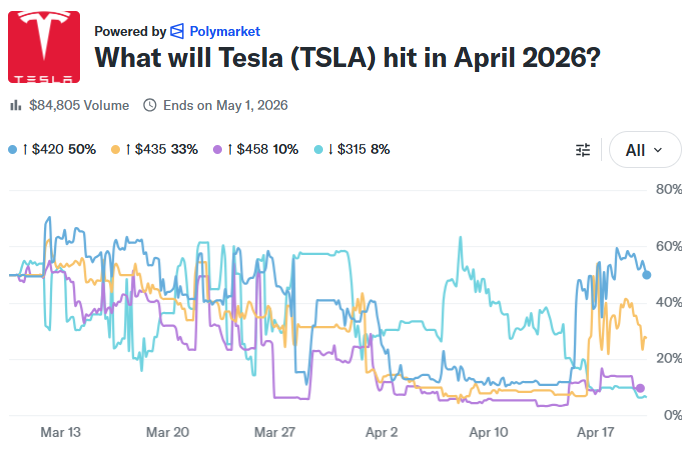The image size is (692, 454).
Task: Click the down arrow icon beside $315
Action: [331, 149]
